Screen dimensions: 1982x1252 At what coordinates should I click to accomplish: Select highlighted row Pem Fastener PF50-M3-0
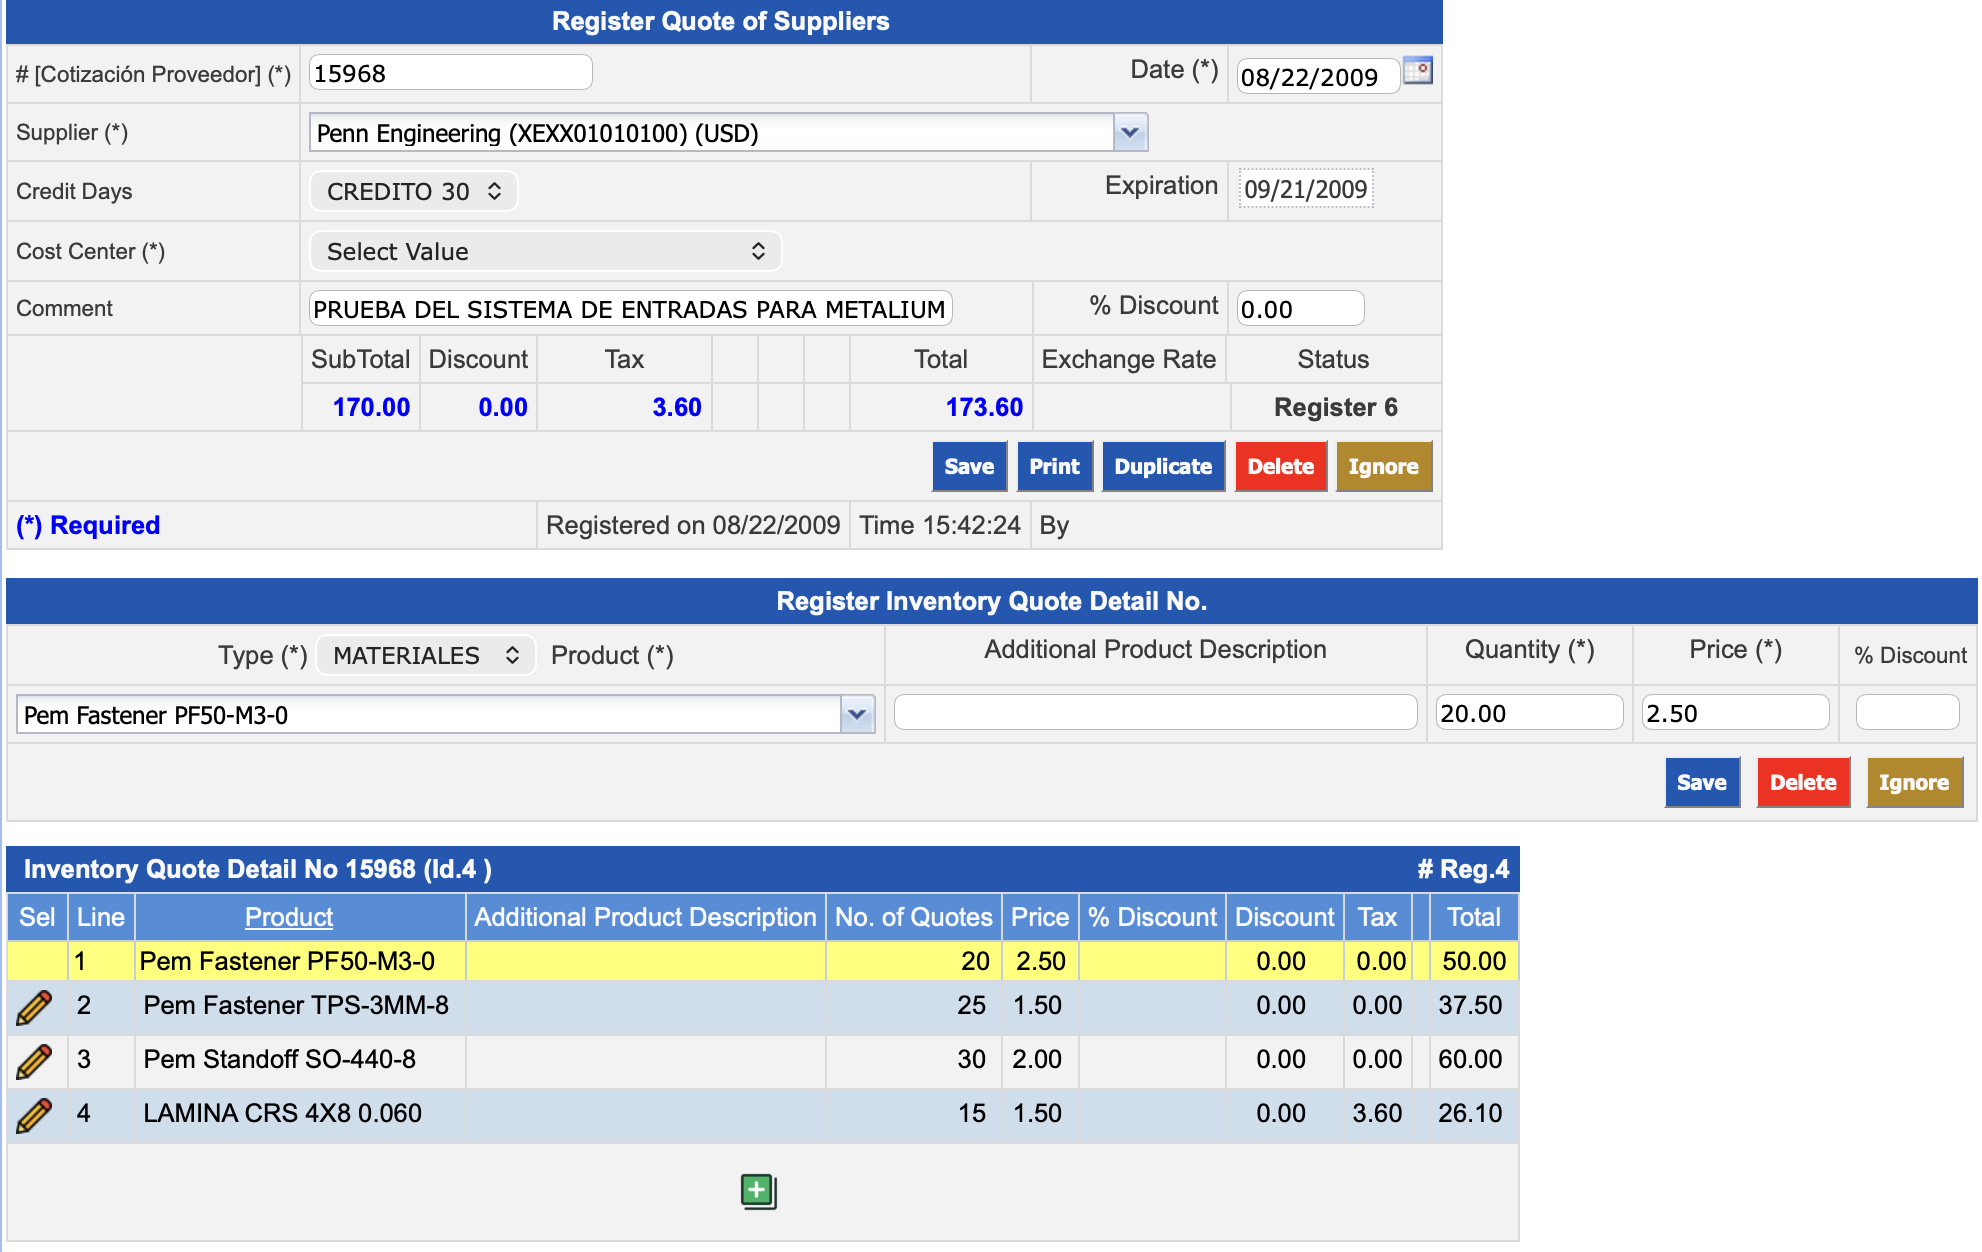point(287,961)
